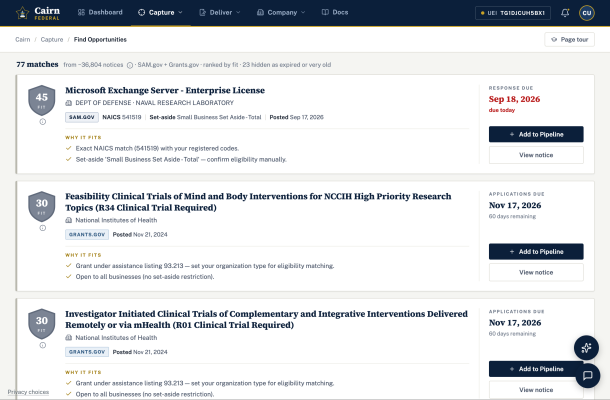The height and width of the screenshot is (400, 610).
Task: View notice for Investigator Initiated Clinical Trials
Action: click(x=536, y=390)
